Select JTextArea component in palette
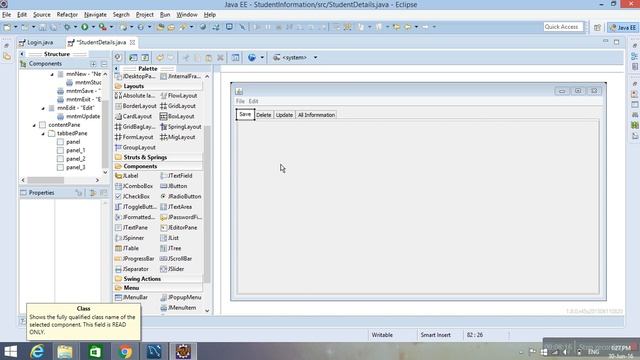Screen dimensions: 640x360 click(x=176, y=207)
